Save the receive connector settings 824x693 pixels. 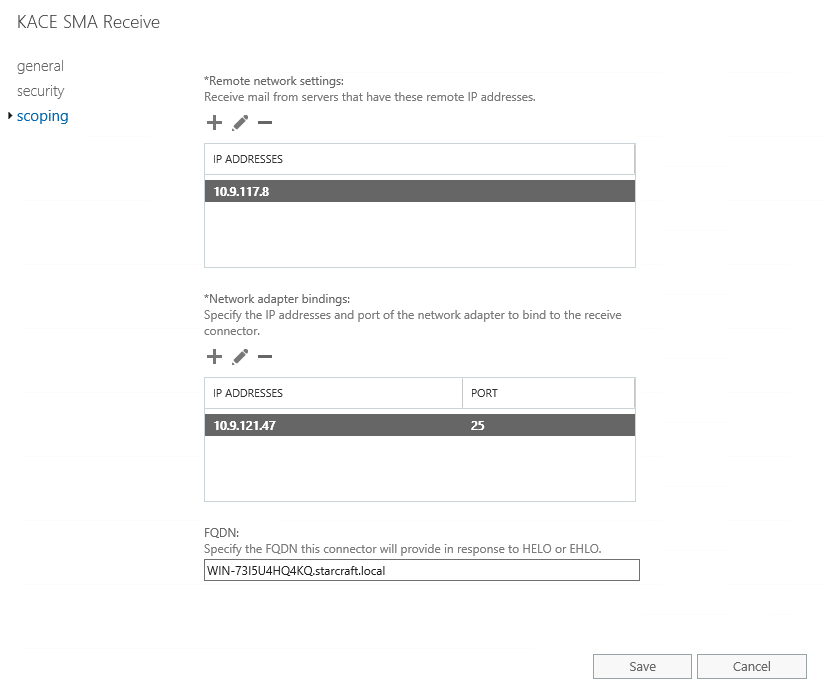[642, 666]
